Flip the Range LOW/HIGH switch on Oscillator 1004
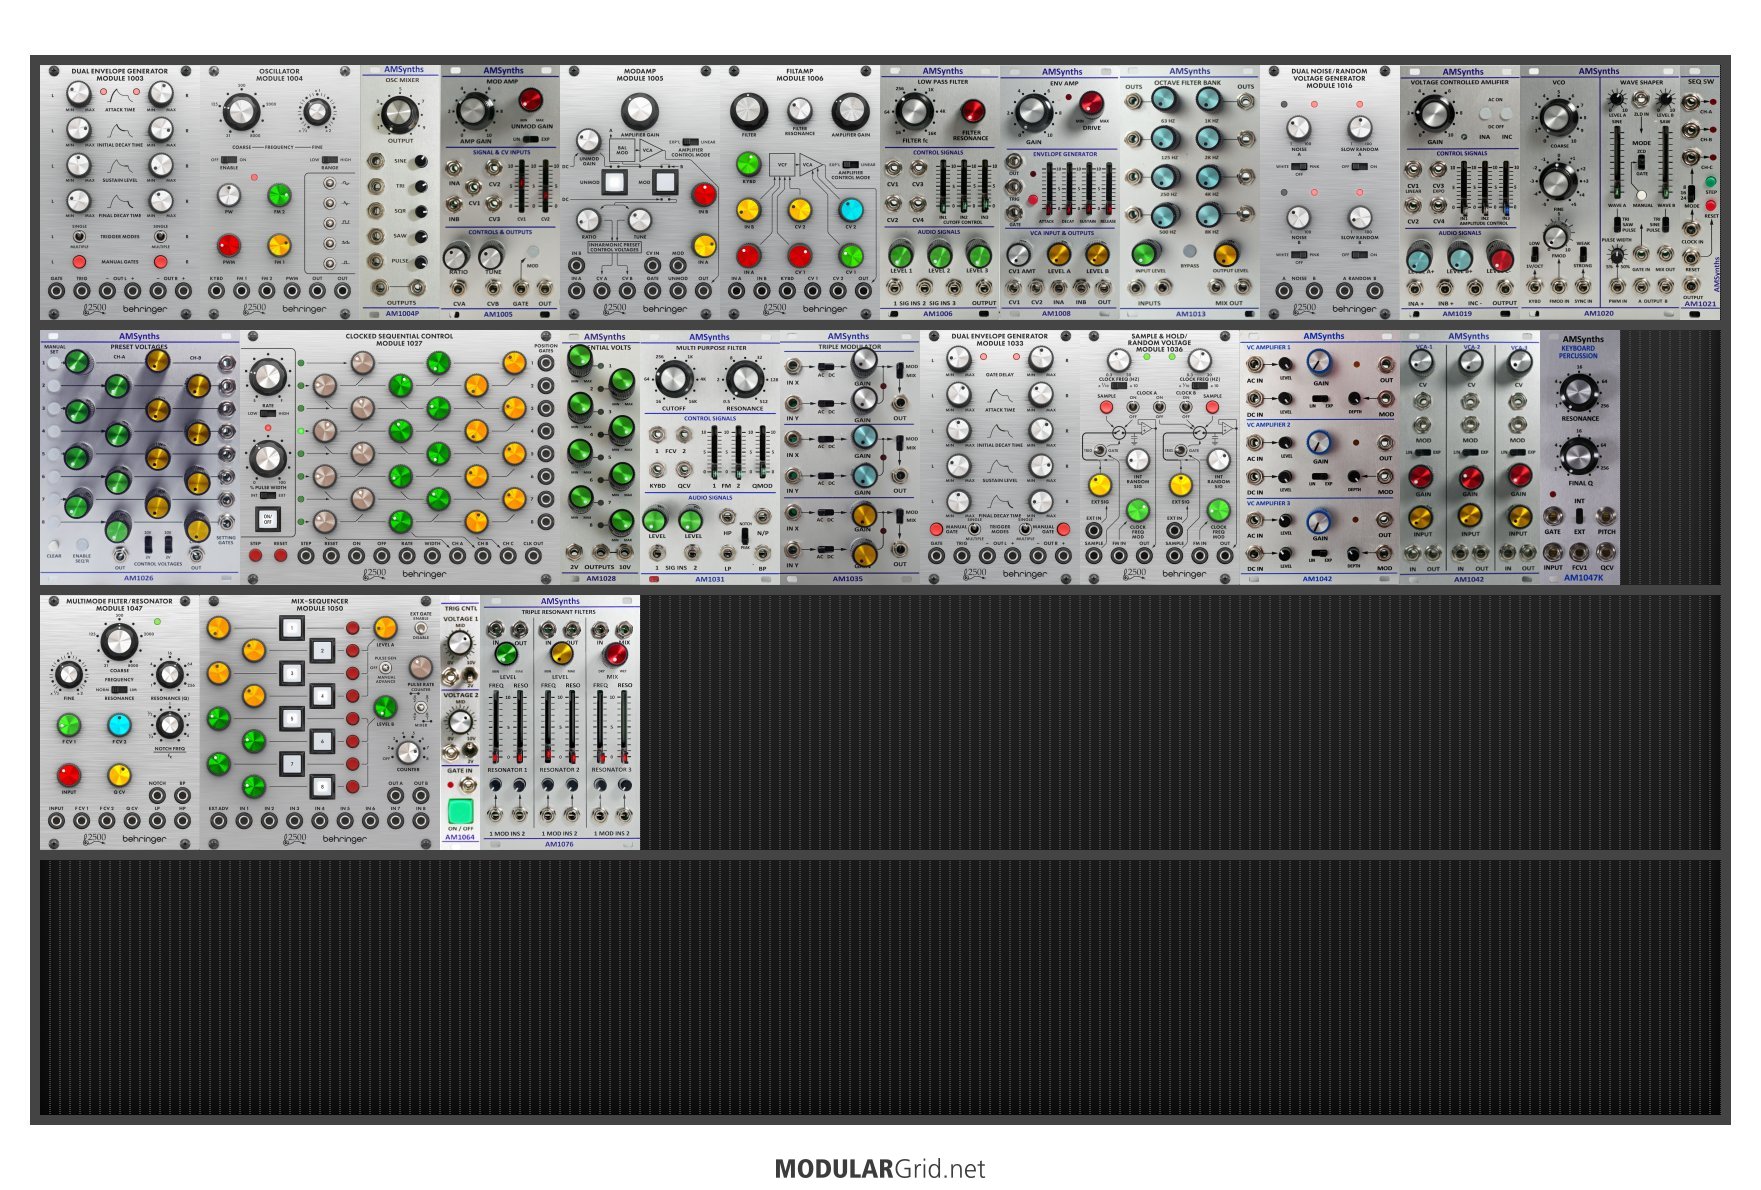Image resolution: width=1761 pixels, height=1190 pixels. coord(330,160)
